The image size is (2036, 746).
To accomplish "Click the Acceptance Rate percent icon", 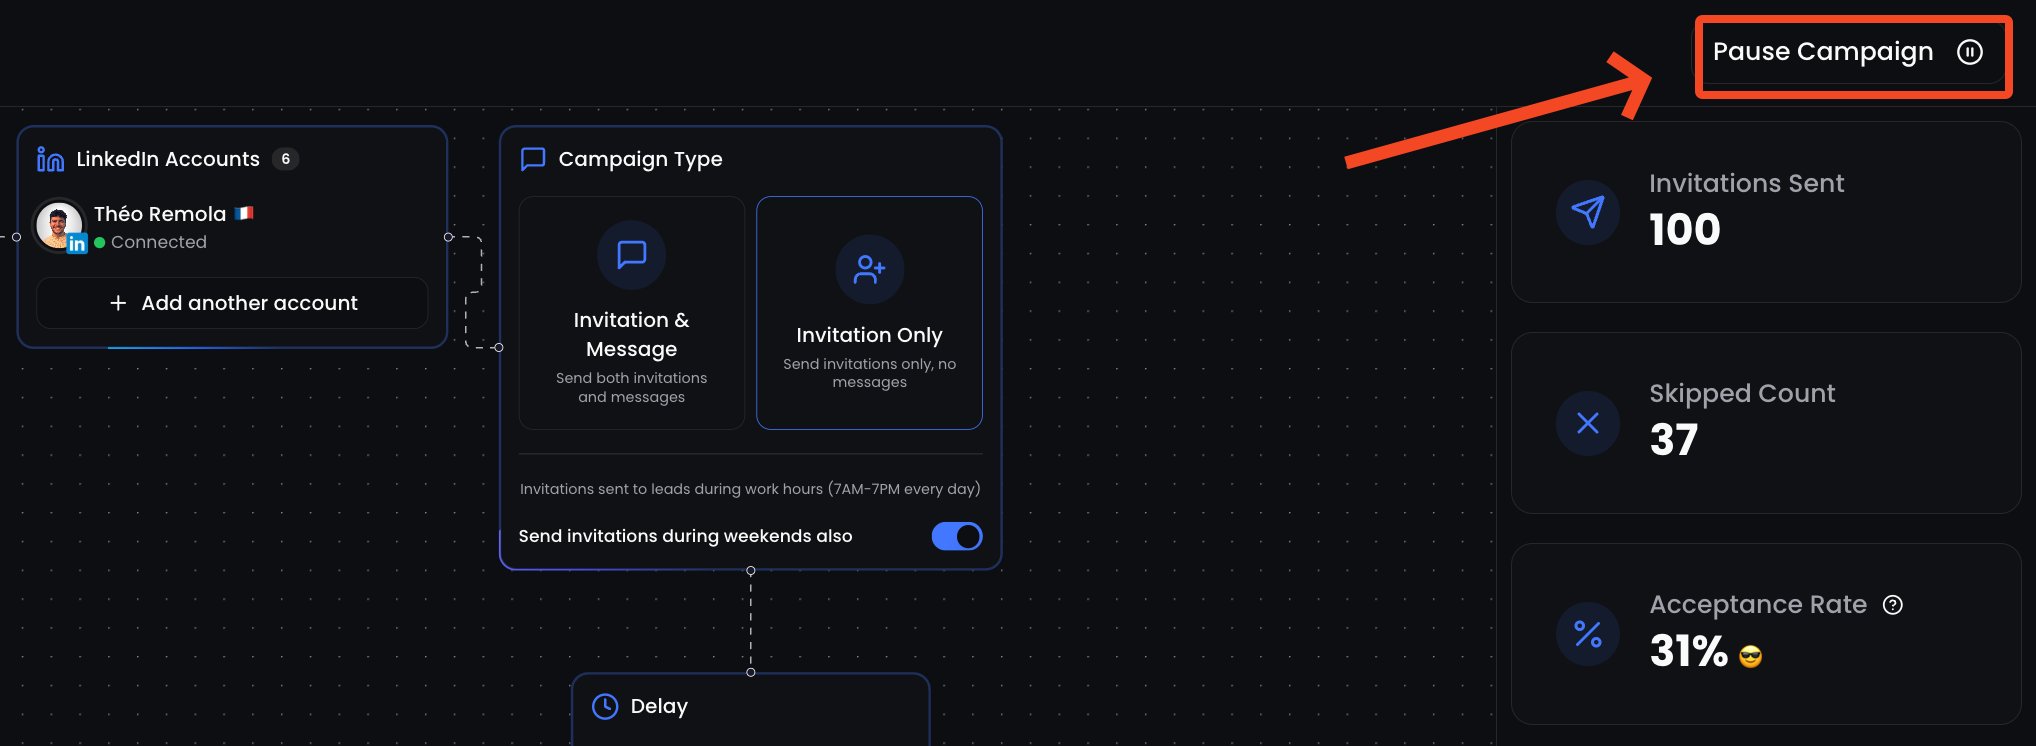I will point(1588,634).
